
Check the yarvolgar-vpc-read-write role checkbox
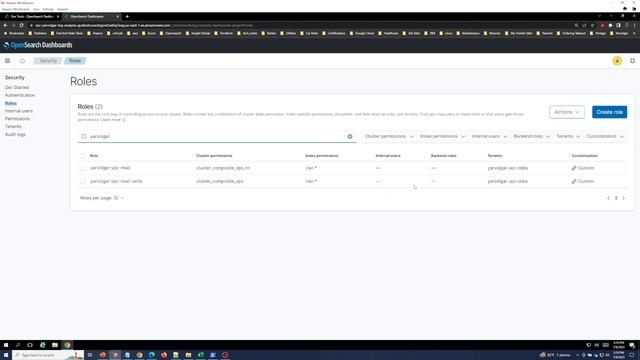click(83, 181)
